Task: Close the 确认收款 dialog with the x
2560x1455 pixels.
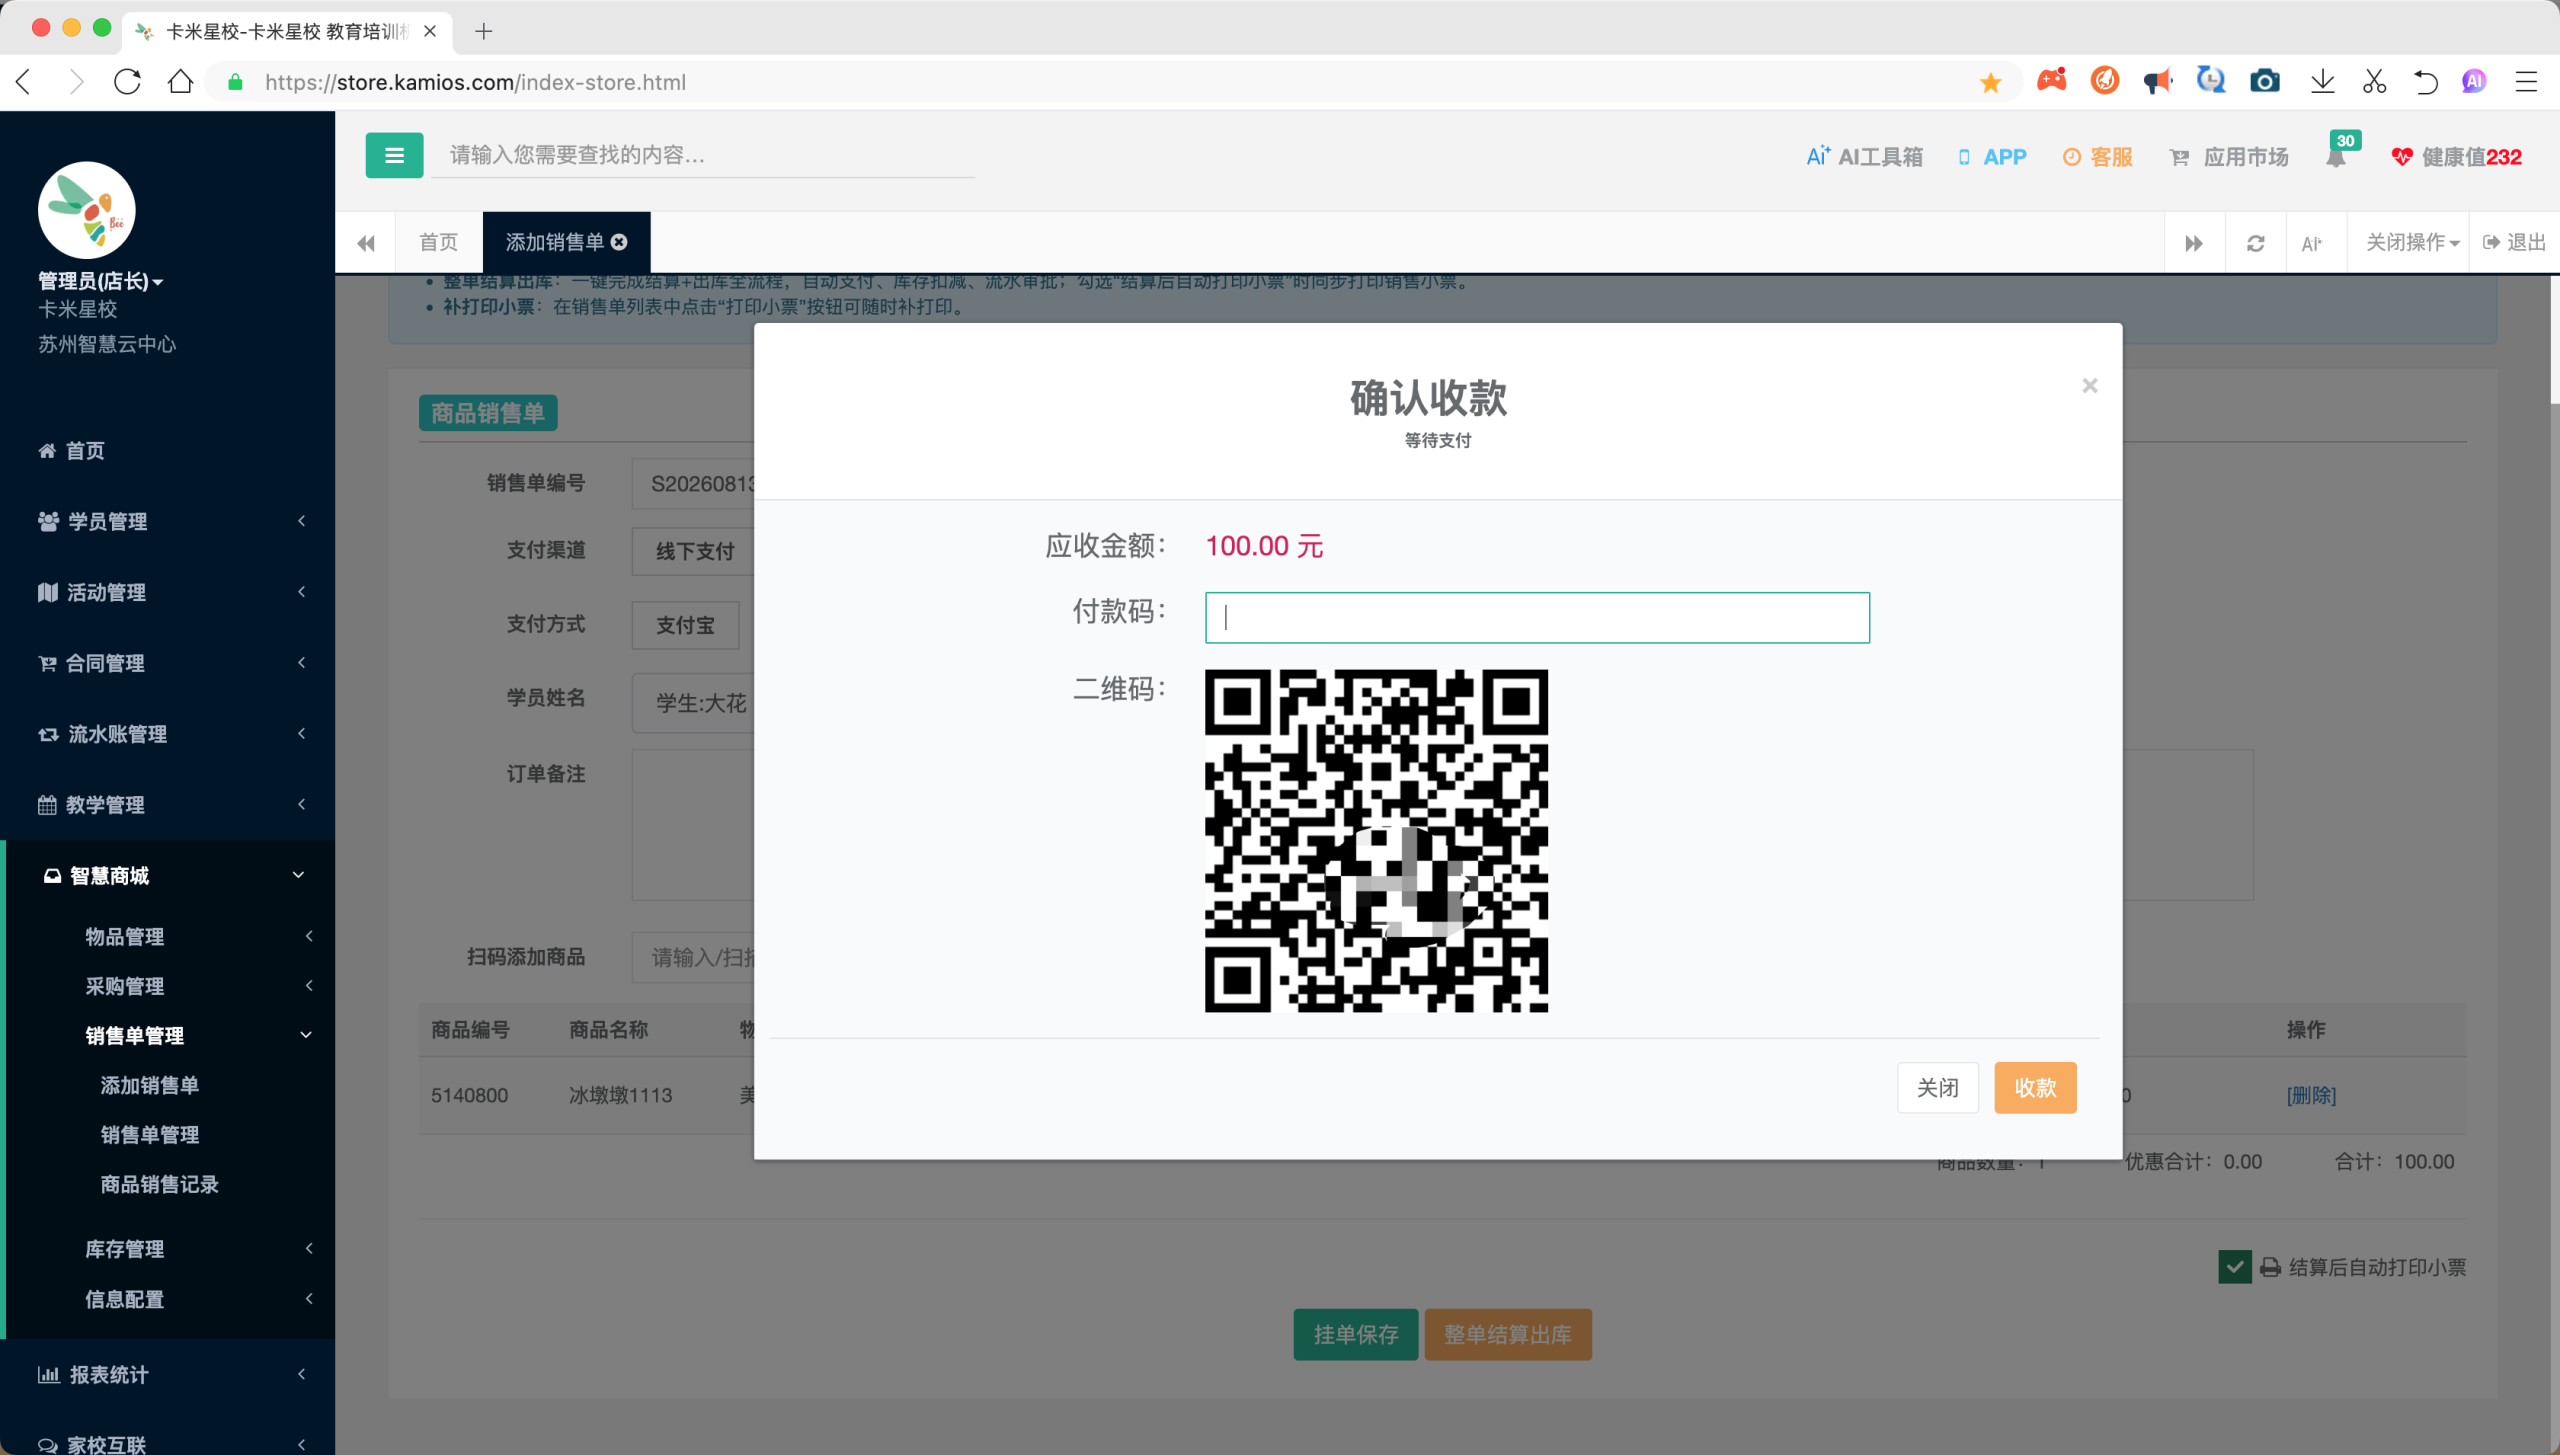Action: pos(2090,386)
